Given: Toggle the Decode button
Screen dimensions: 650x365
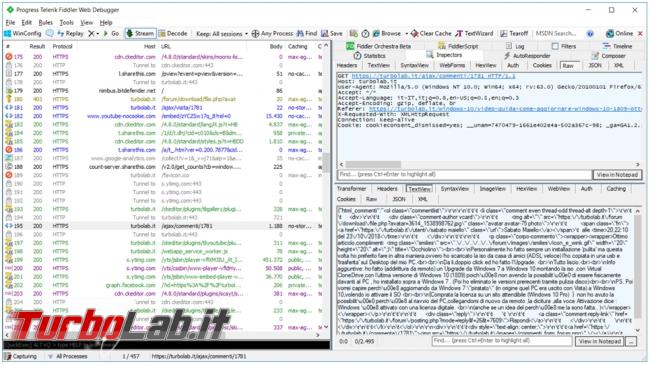Looking at the screenshot, I should click(x=173, y=34).
